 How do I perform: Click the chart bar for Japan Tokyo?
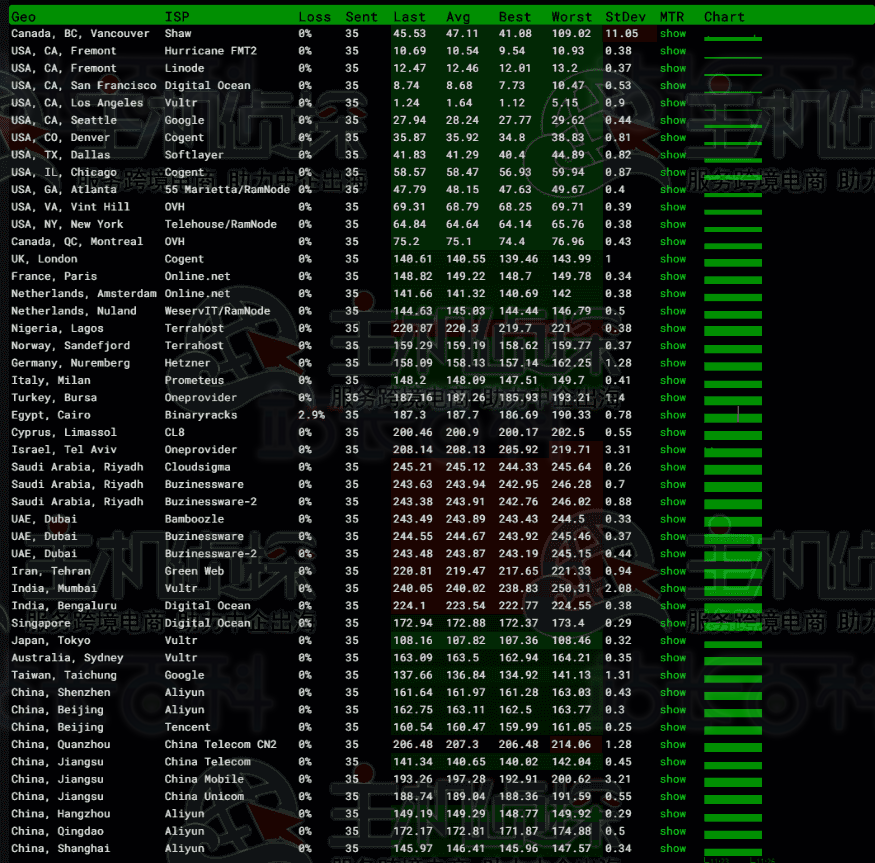point(733,643)
